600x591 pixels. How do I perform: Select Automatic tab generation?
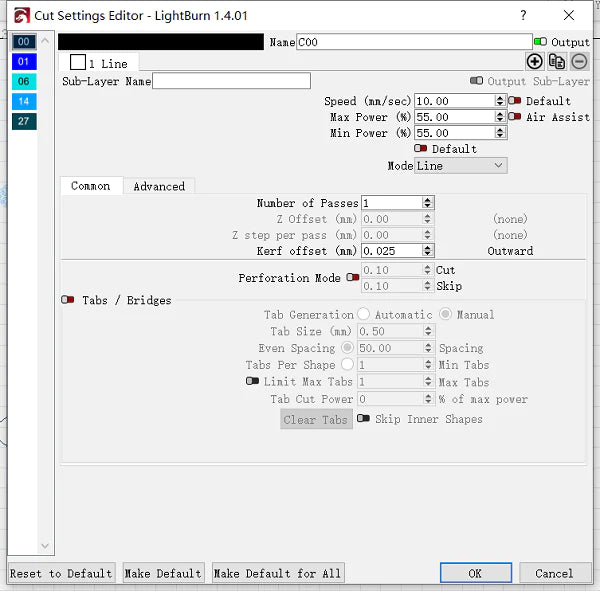pyautogui.click(x=364, y=314)
